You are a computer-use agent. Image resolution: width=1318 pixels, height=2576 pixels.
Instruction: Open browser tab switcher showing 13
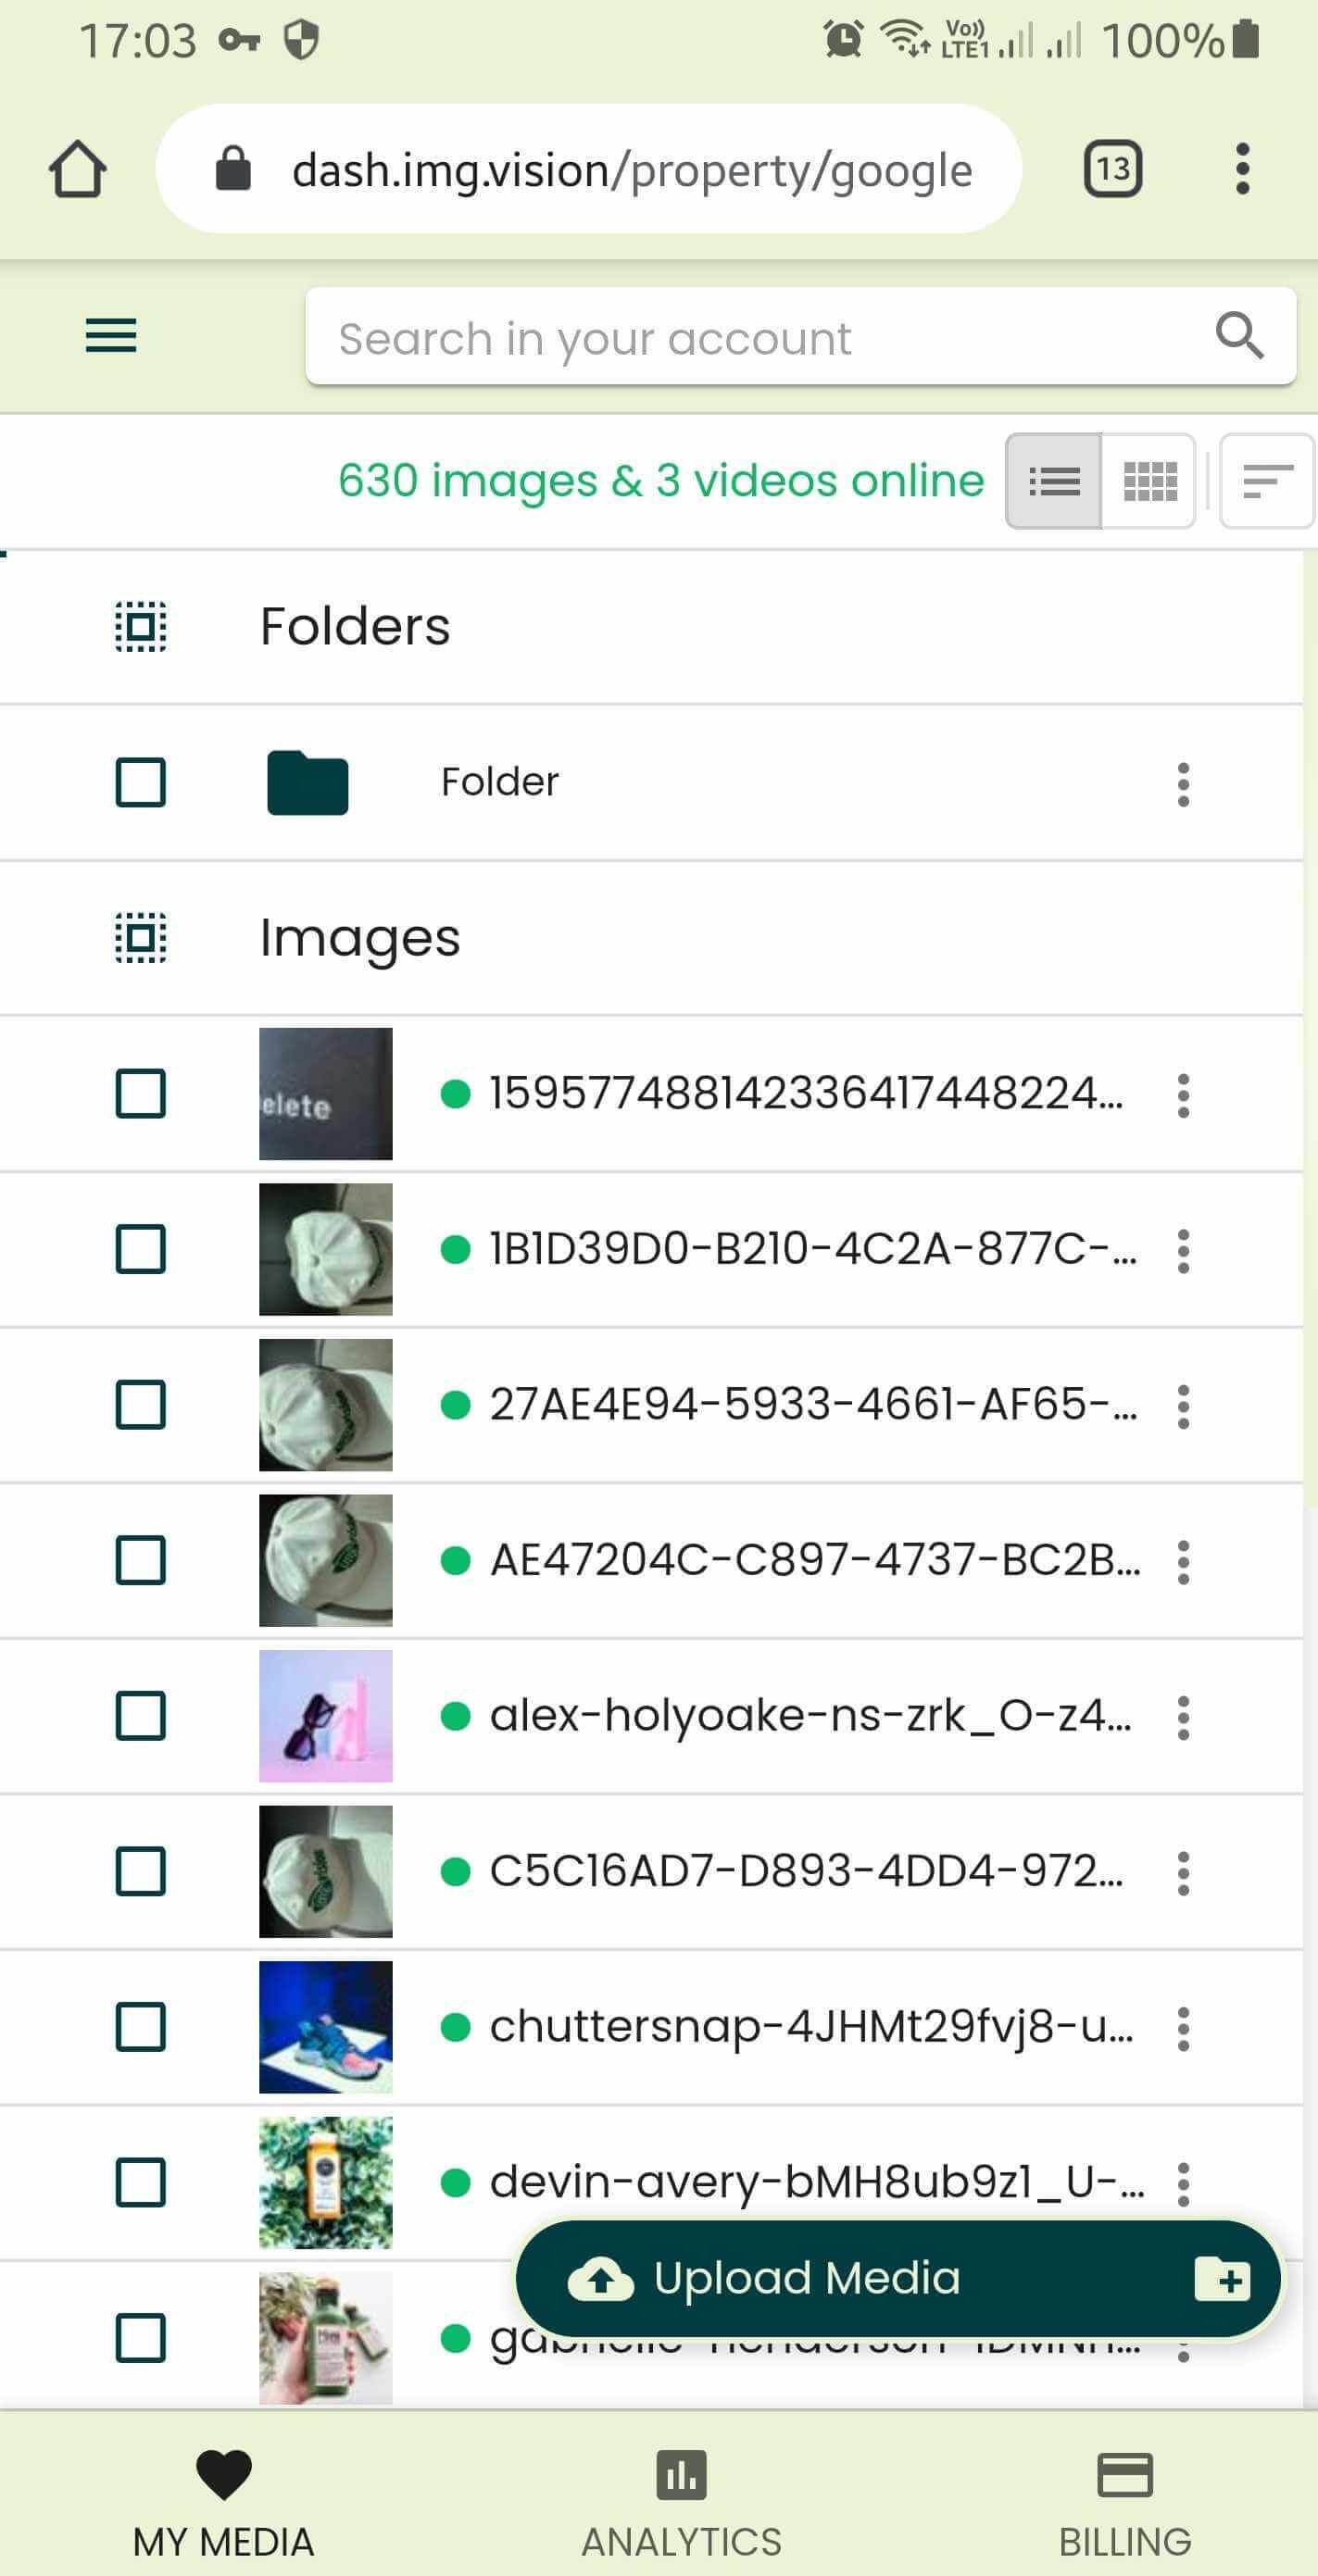(1113, 169)
